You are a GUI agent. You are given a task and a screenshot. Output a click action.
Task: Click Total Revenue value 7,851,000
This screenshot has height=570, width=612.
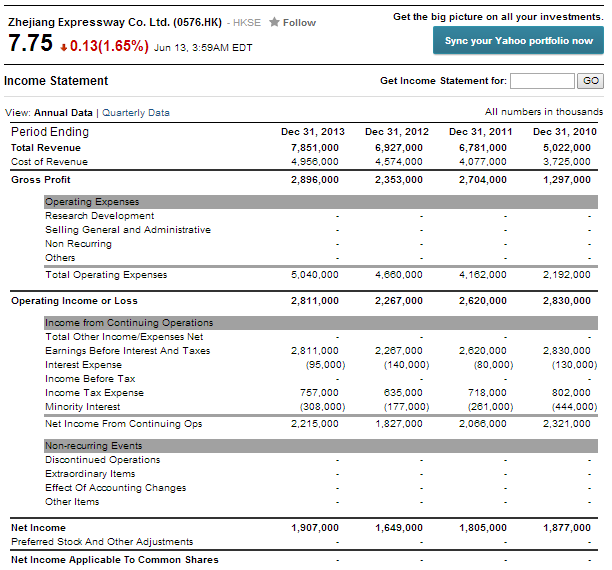pyautogui.click(x=315, y=148)
